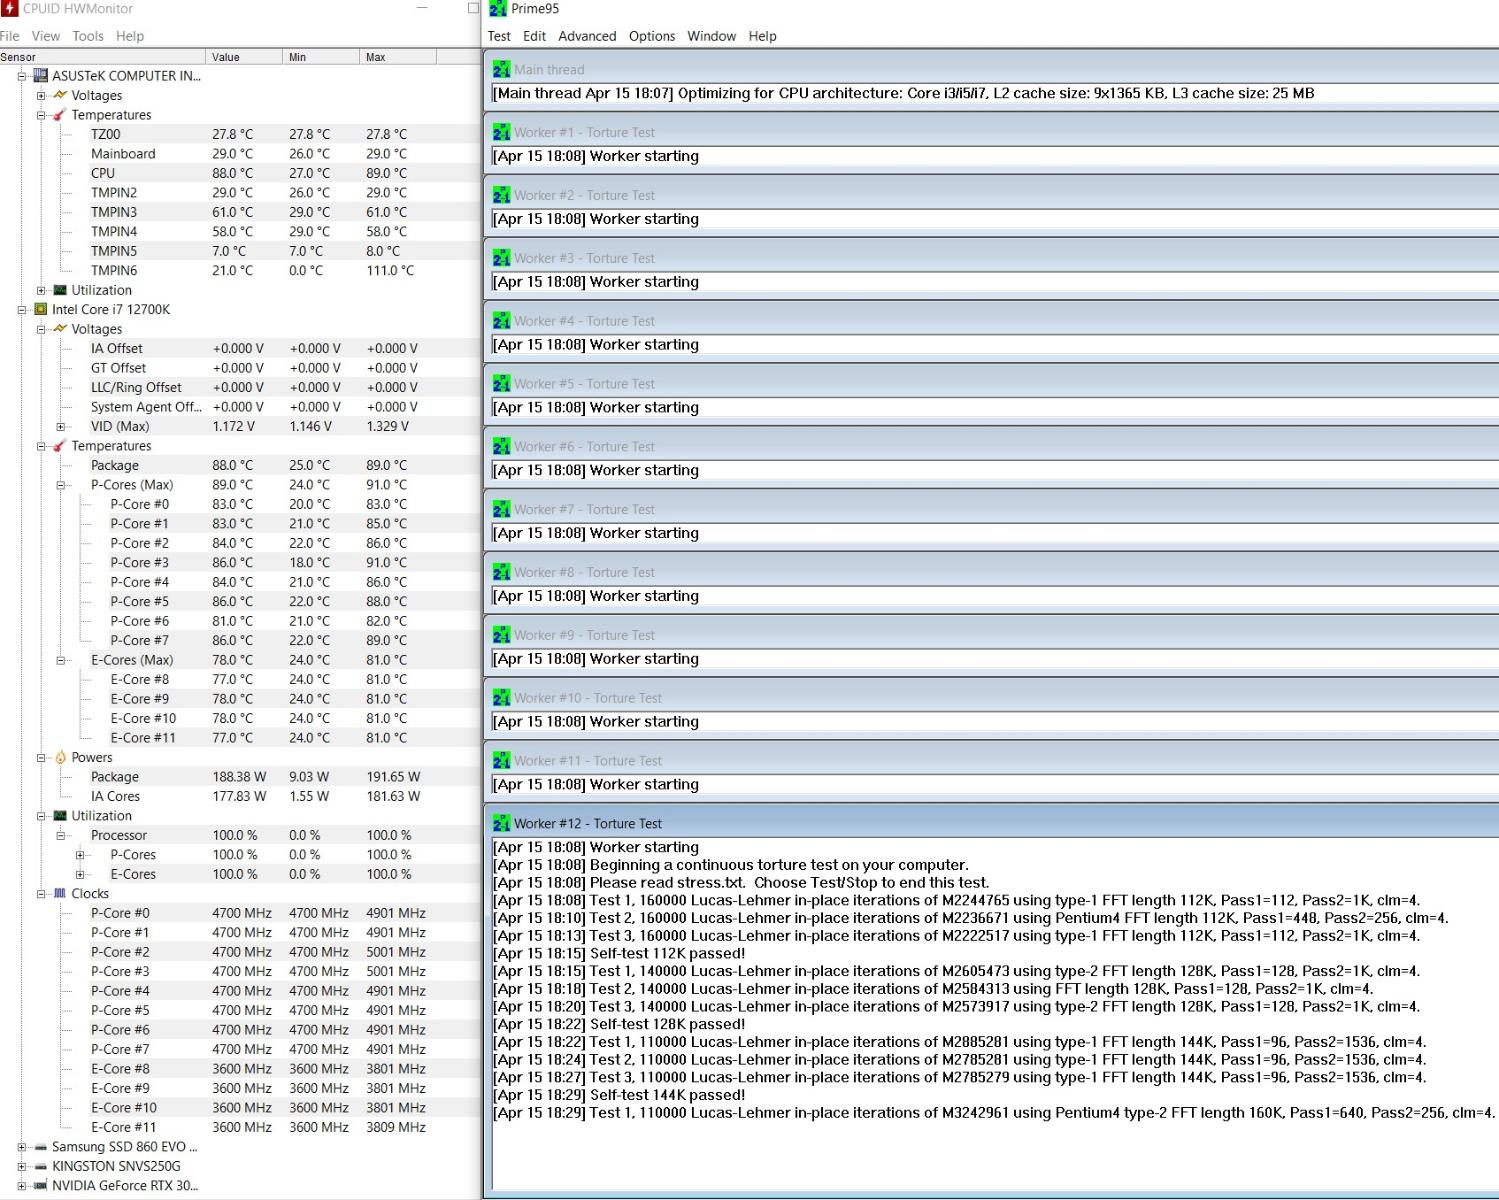Click the Worker #7 Torture Test window icon

(x=501, y=510)
